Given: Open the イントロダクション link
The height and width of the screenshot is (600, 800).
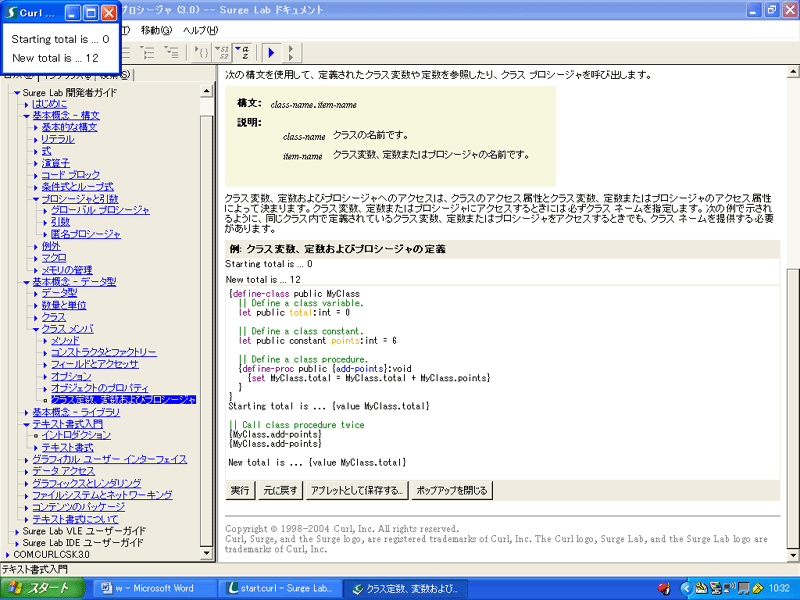Looking at the screenshot, I should tap(76, 436).
